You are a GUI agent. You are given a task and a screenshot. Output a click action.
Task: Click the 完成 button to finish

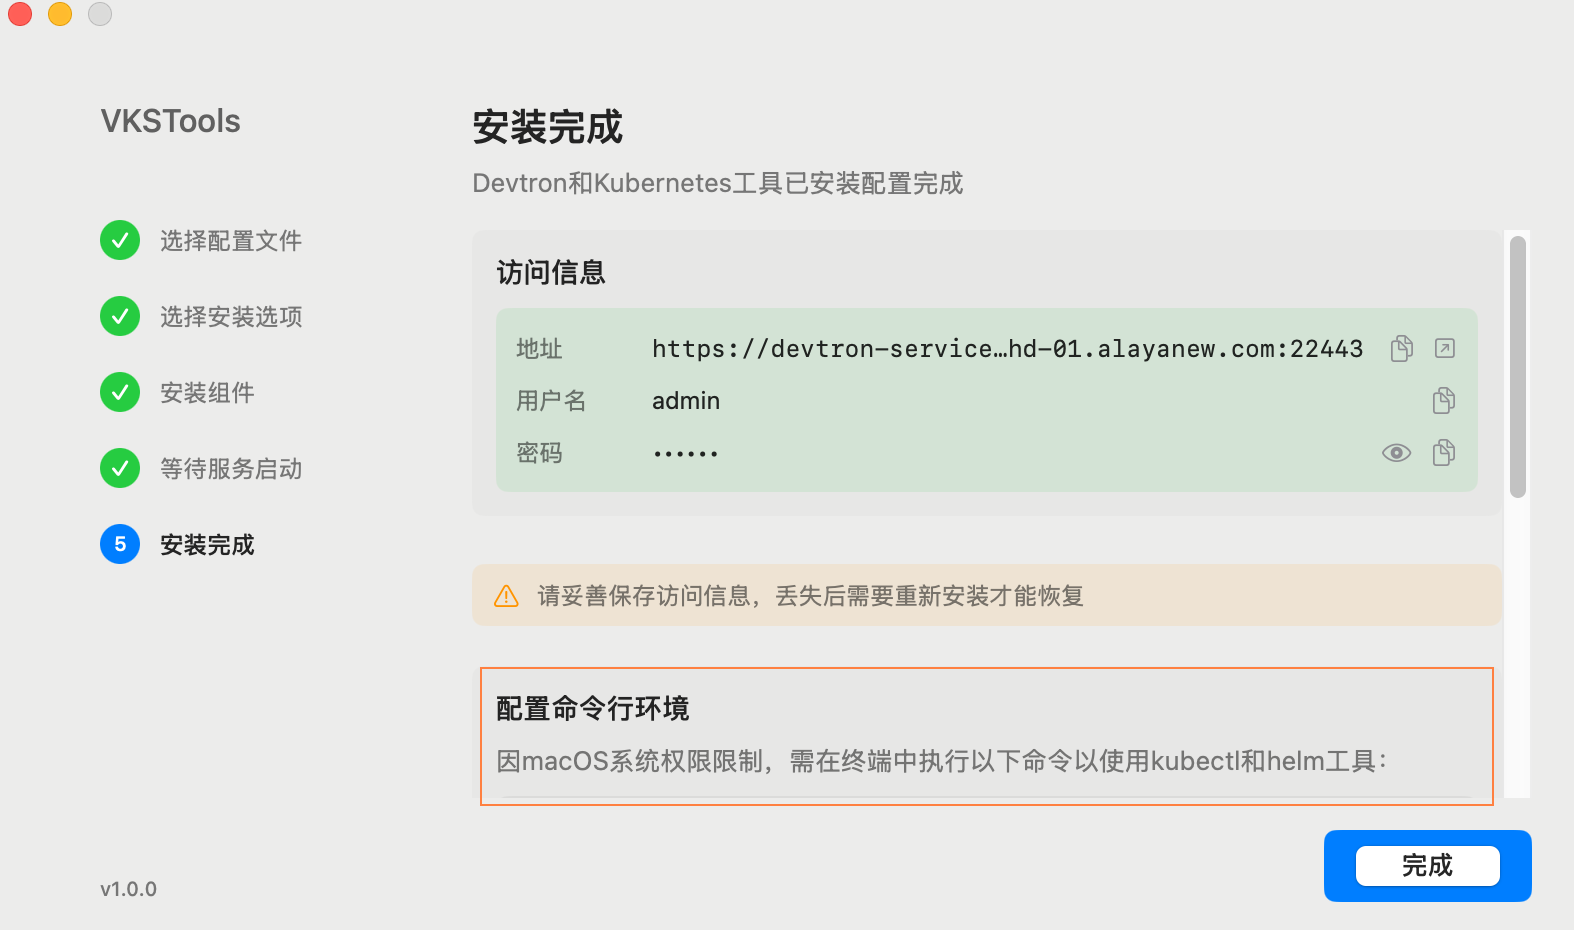click(x=1427, y=866)
